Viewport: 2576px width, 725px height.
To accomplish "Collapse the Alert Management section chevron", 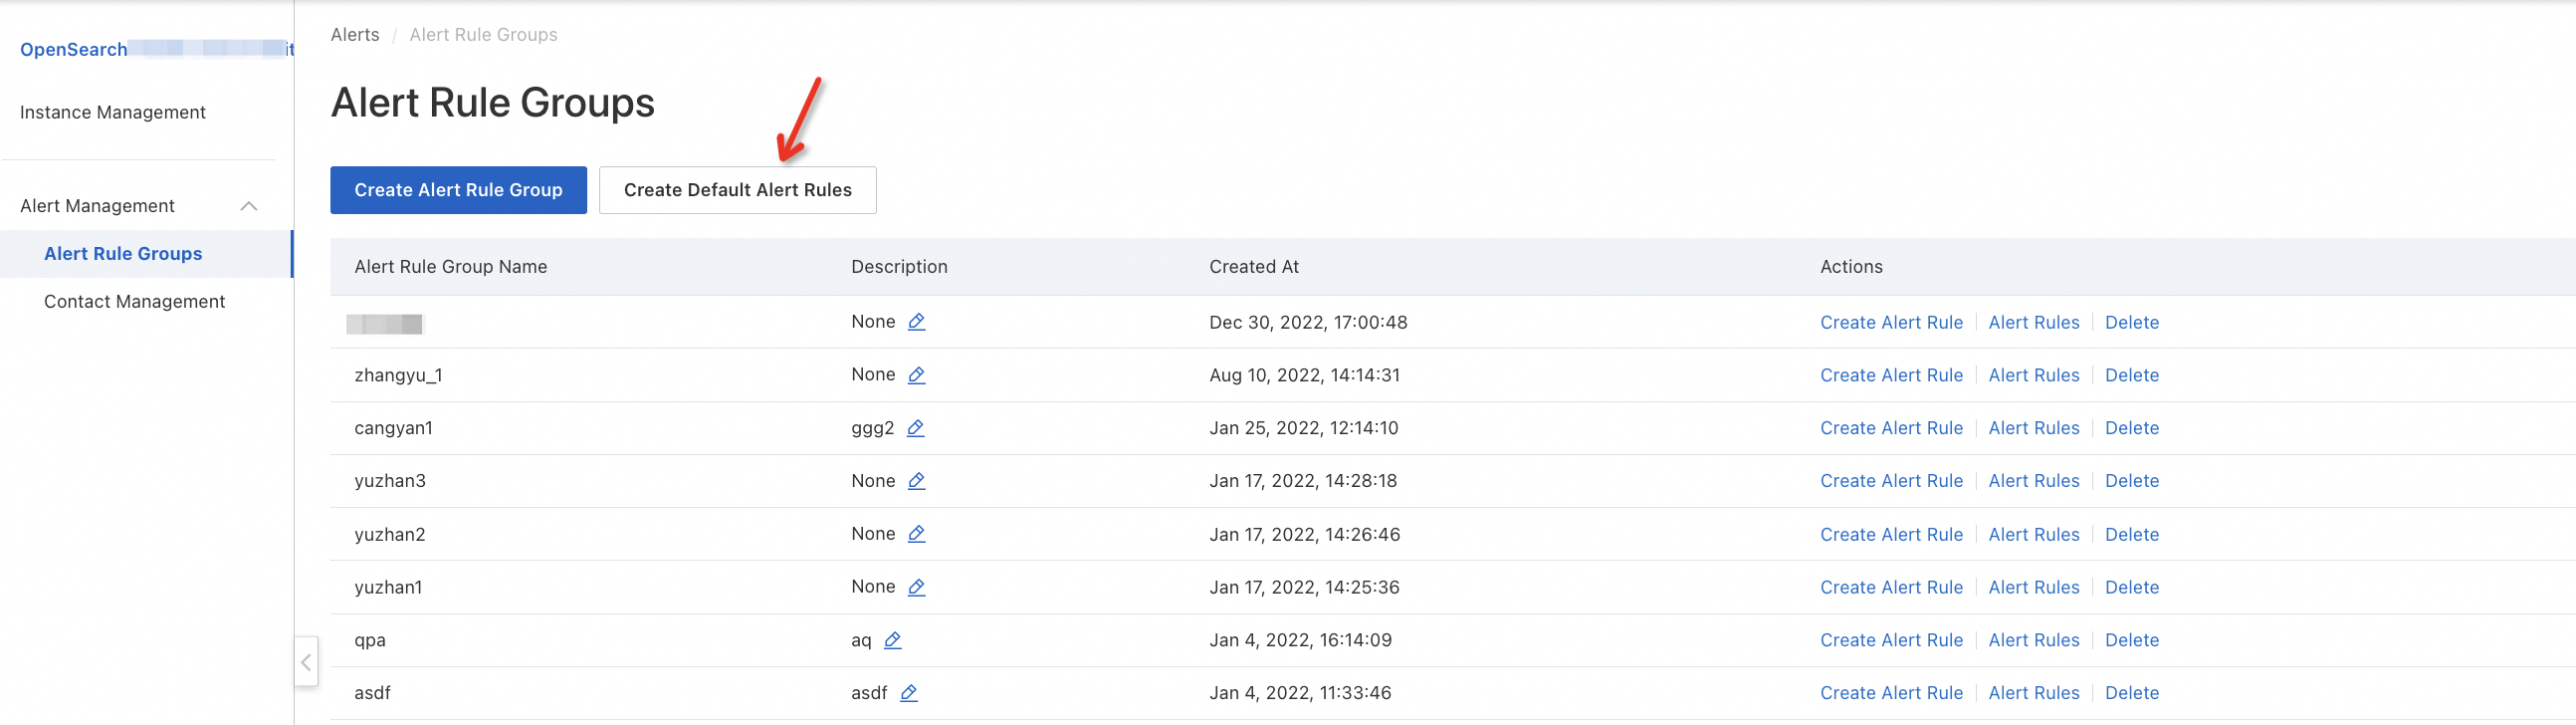I will [249, 206].
